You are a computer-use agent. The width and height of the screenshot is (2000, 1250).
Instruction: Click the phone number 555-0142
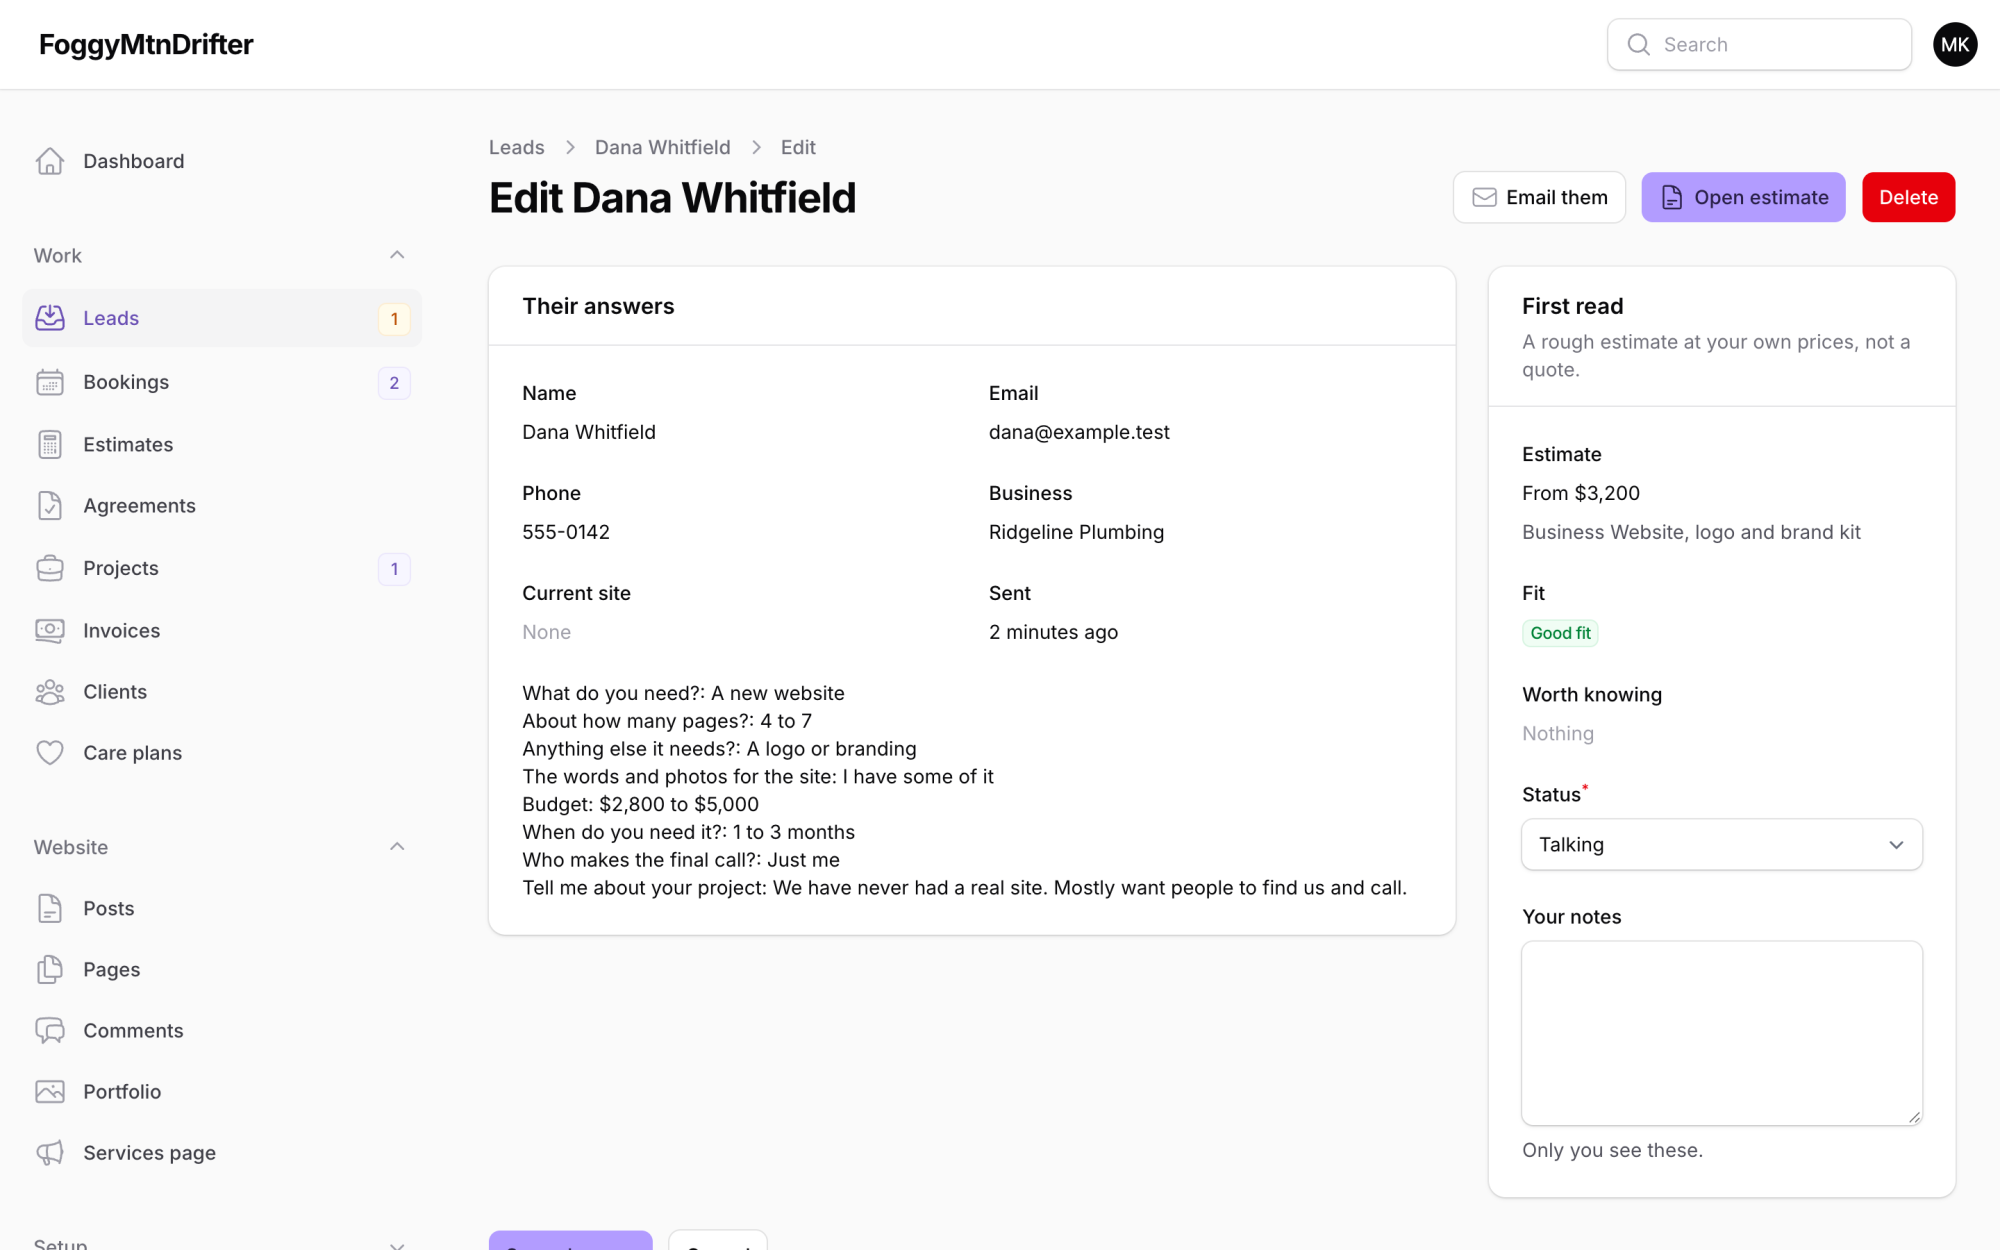click(566, 532)
